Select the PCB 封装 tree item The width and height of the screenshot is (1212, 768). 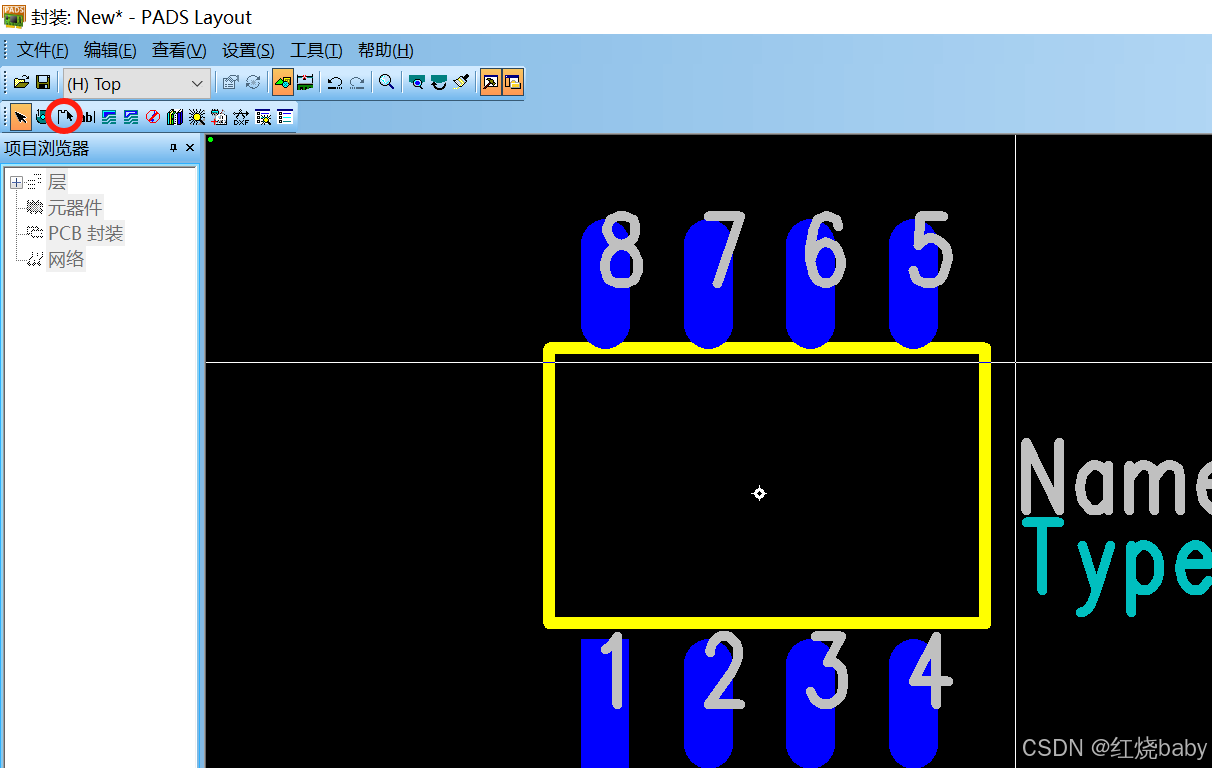(x=86, y=232)
